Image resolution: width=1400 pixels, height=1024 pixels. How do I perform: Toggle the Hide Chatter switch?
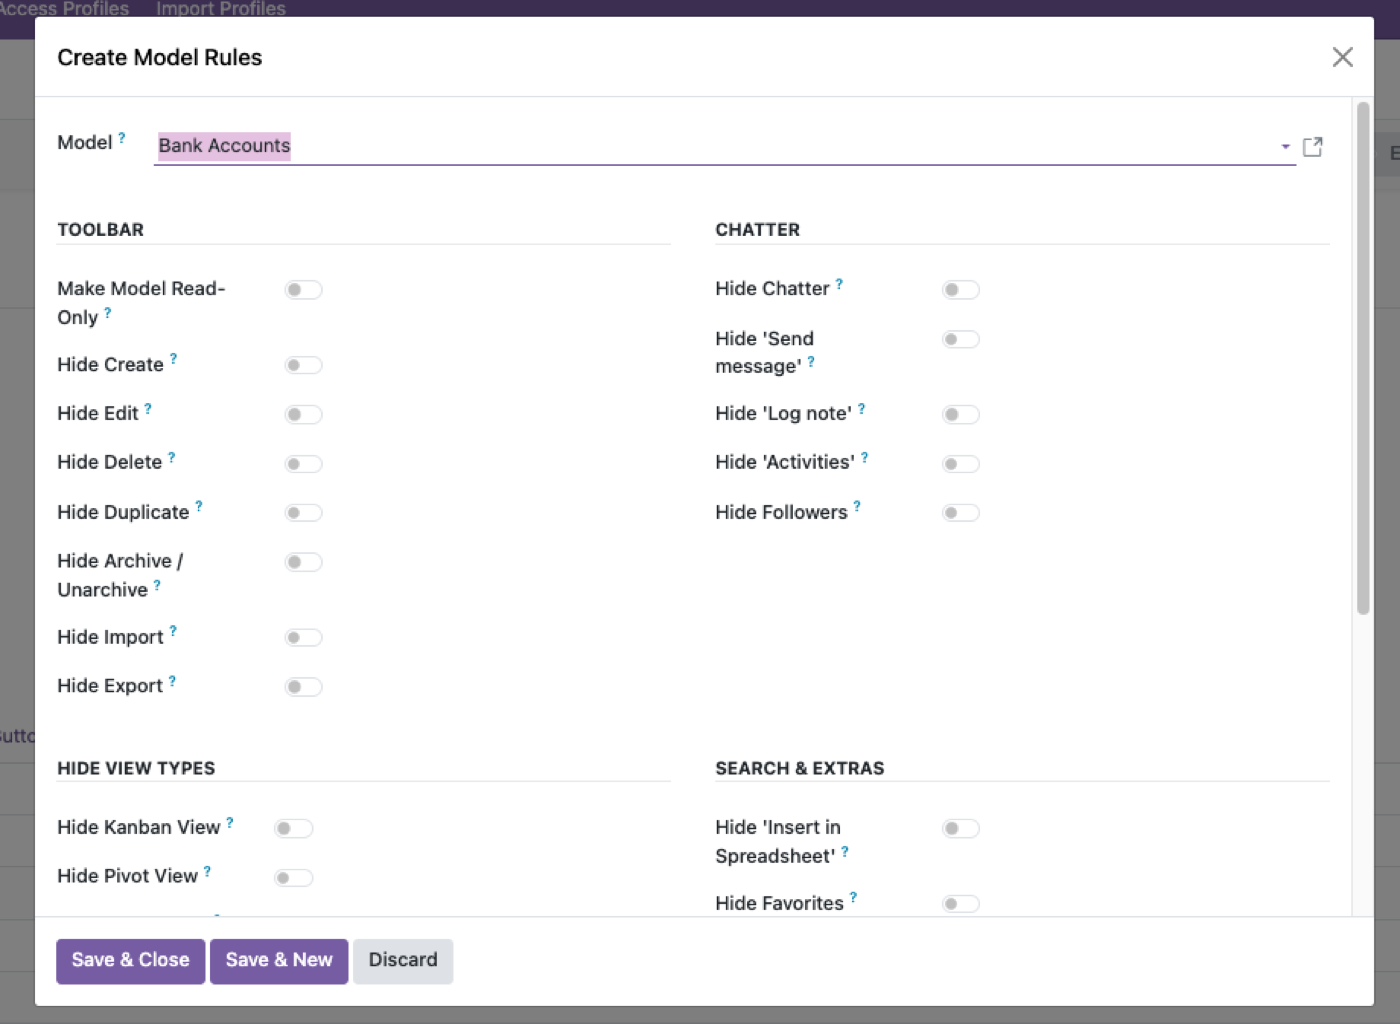[961, 290]
